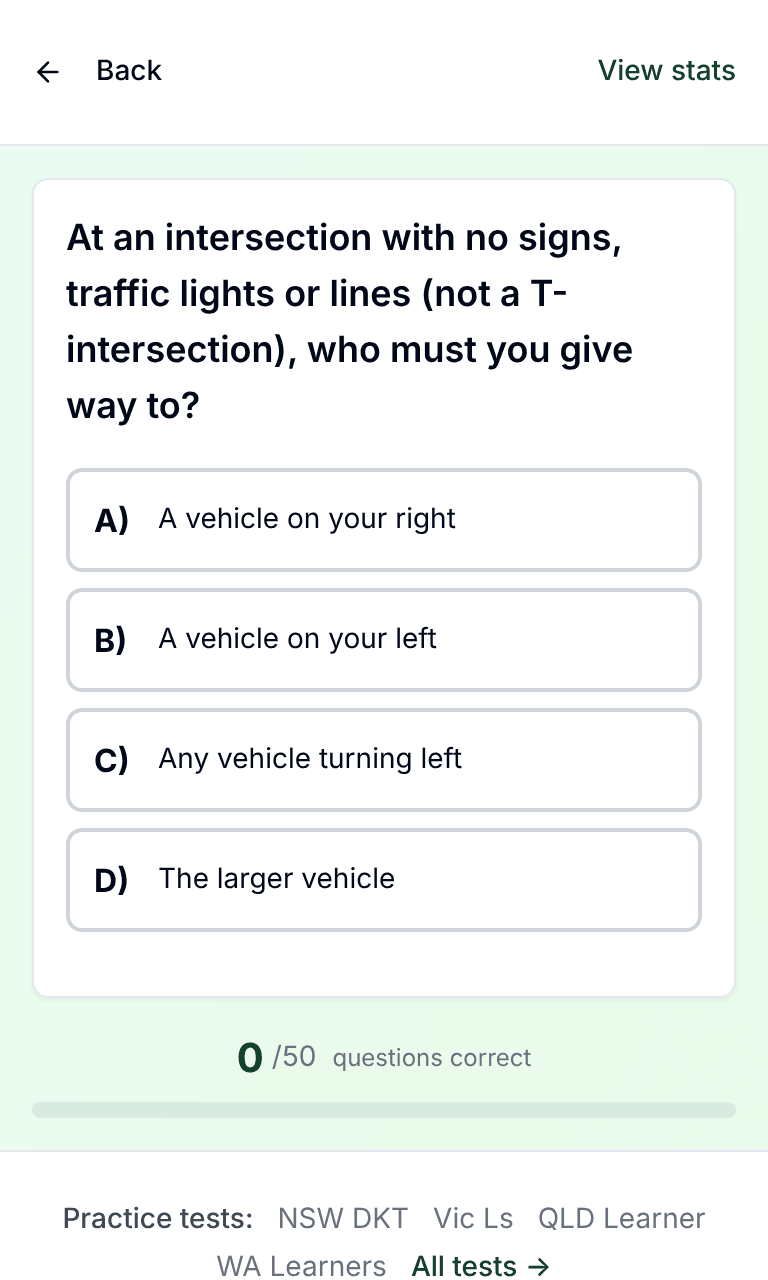768x1280 pixels.
Task: Go to QLD Learner practice test
Action: (x=622, y=1218)
